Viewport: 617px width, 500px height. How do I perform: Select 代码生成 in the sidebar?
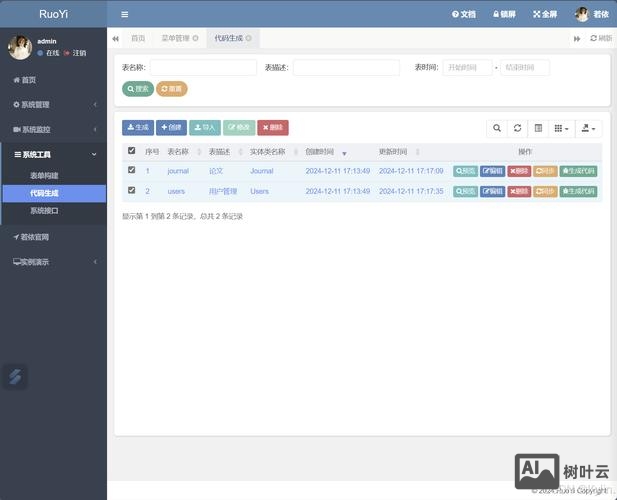tap(54, 193)
